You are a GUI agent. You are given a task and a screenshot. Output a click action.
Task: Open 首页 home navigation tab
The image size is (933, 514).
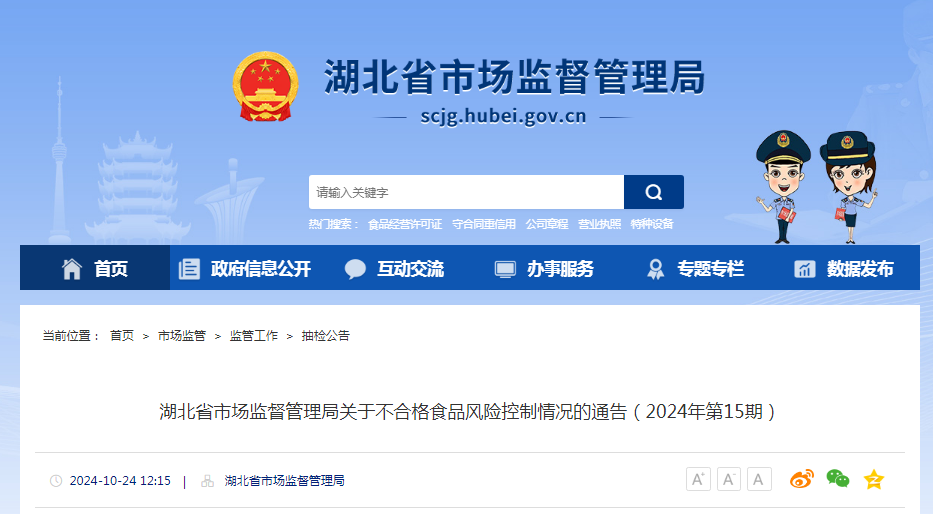95,268
